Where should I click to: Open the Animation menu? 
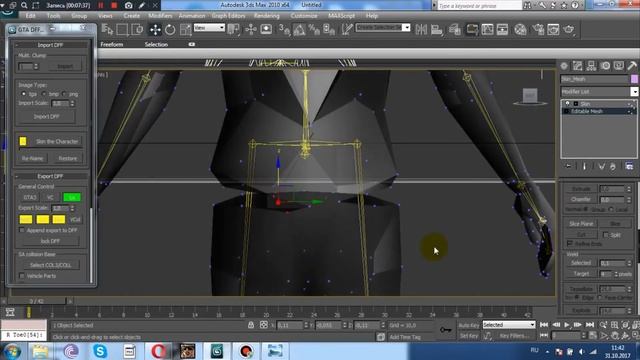point(192,16)
